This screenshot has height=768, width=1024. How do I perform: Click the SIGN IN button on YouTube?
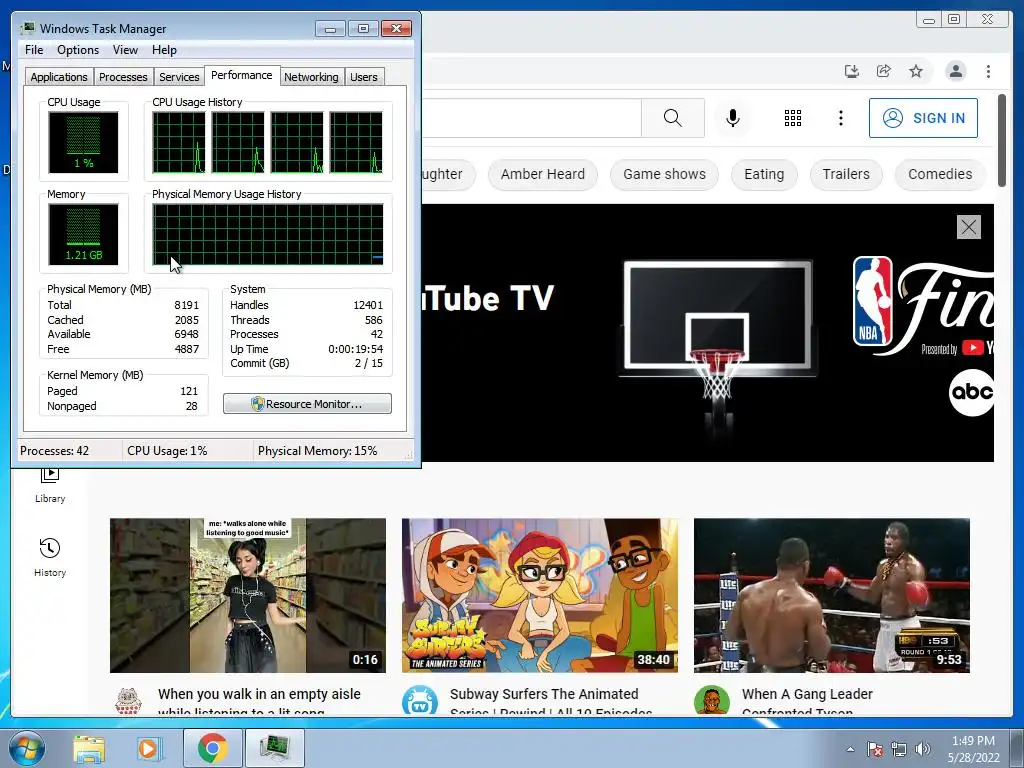(923, 118)
